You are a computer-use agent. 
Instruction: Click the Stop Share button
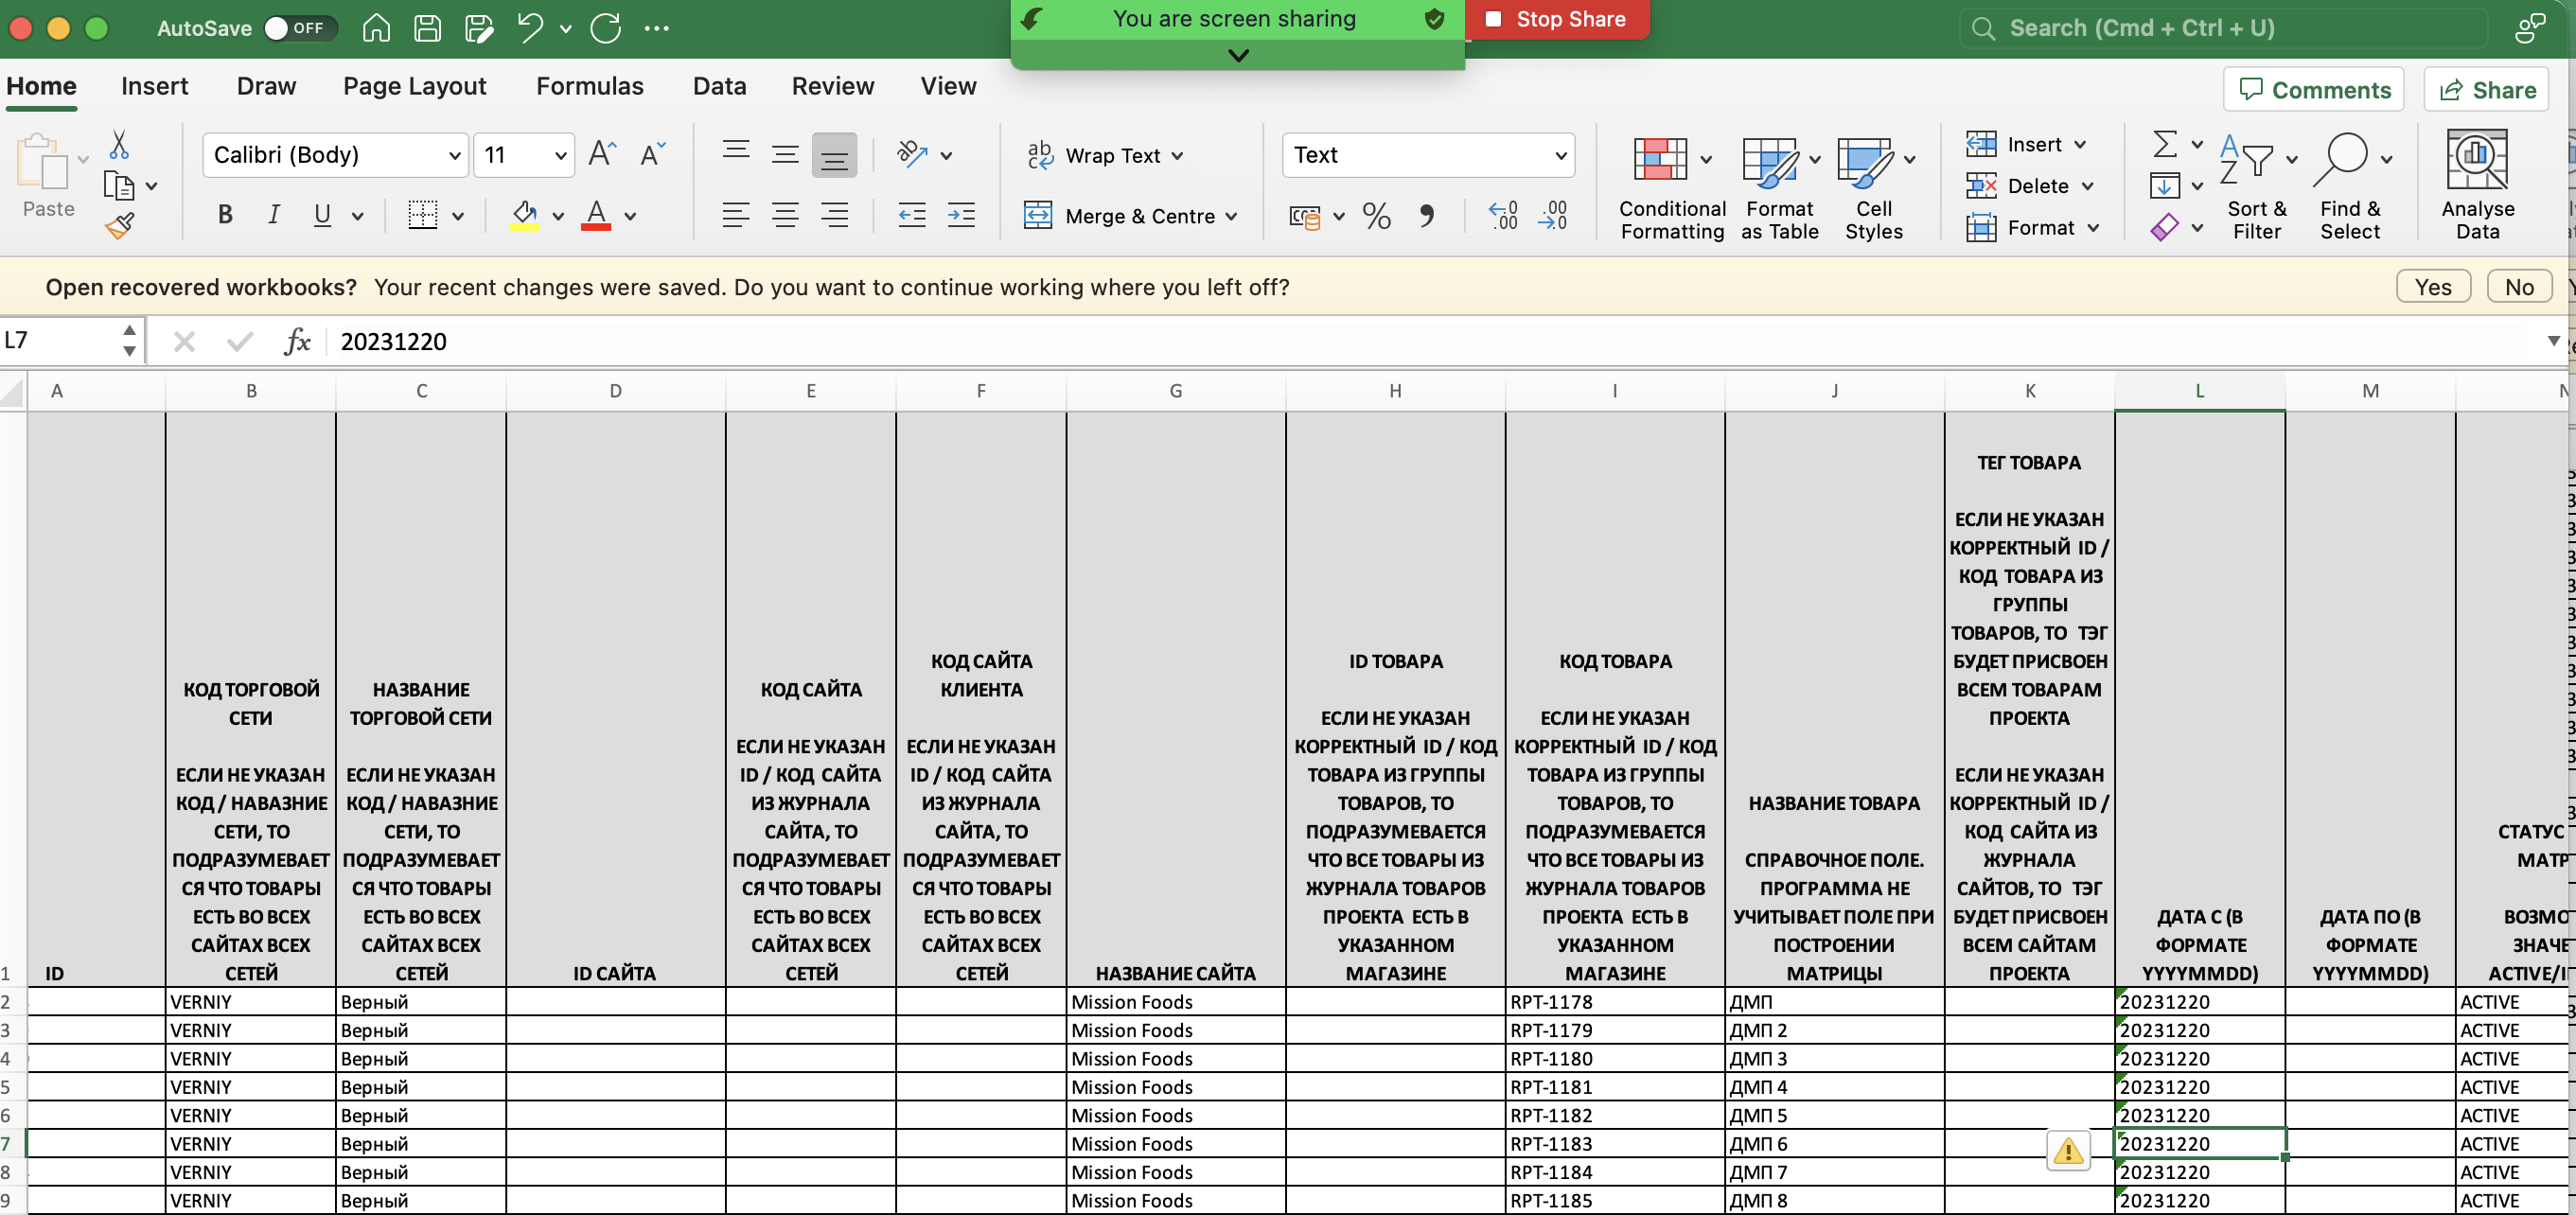point(1557,19)
